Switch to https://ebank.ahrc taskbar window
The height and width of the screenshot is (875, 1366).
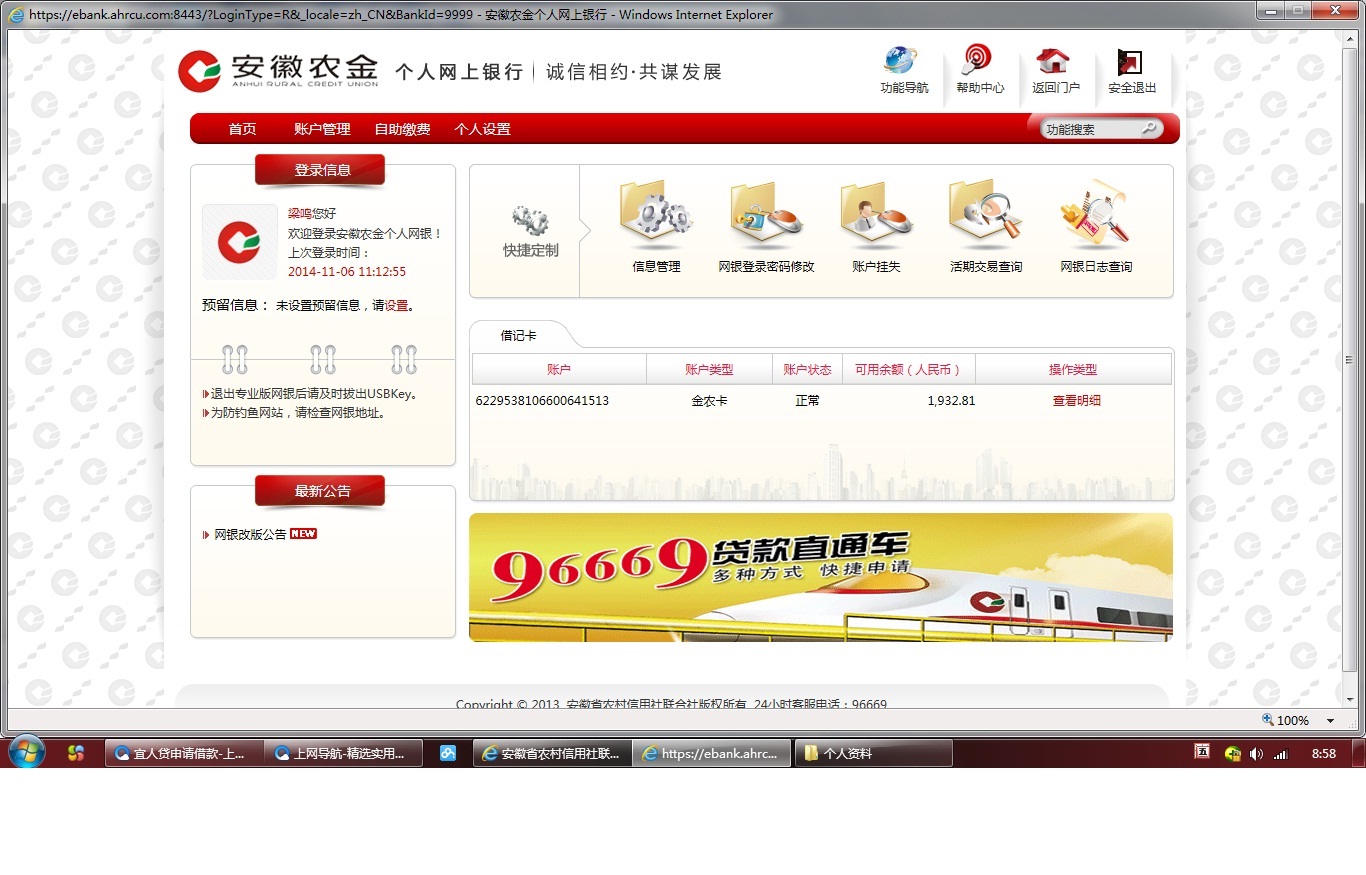pyautogui.click(x=712, y=753)
